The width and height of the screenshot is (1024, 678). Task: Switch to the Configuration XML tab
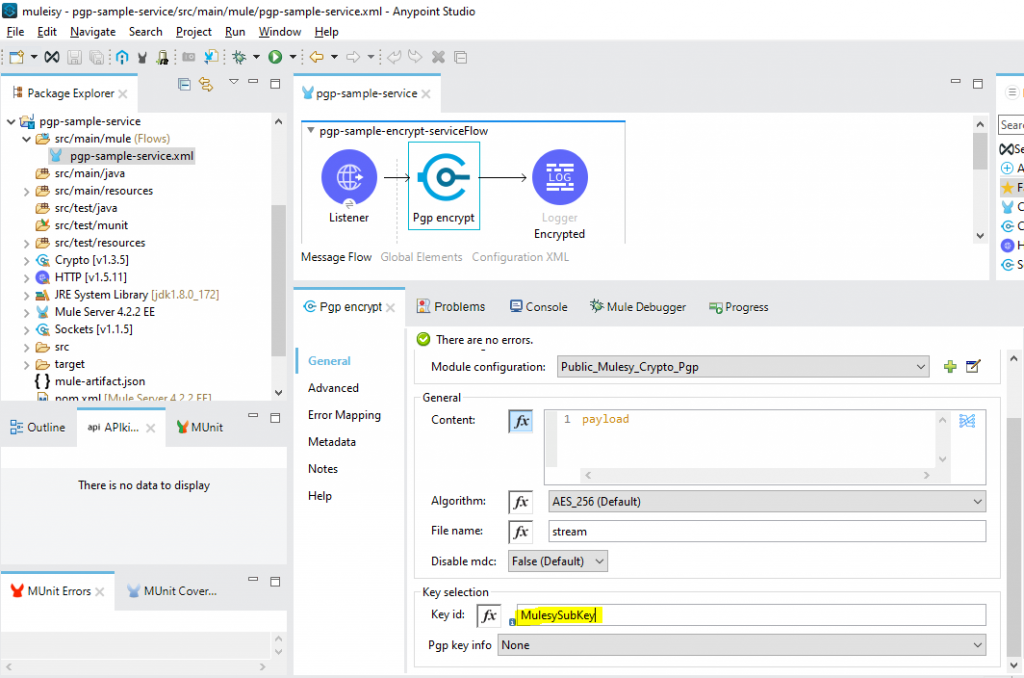[x=520, y=256]
